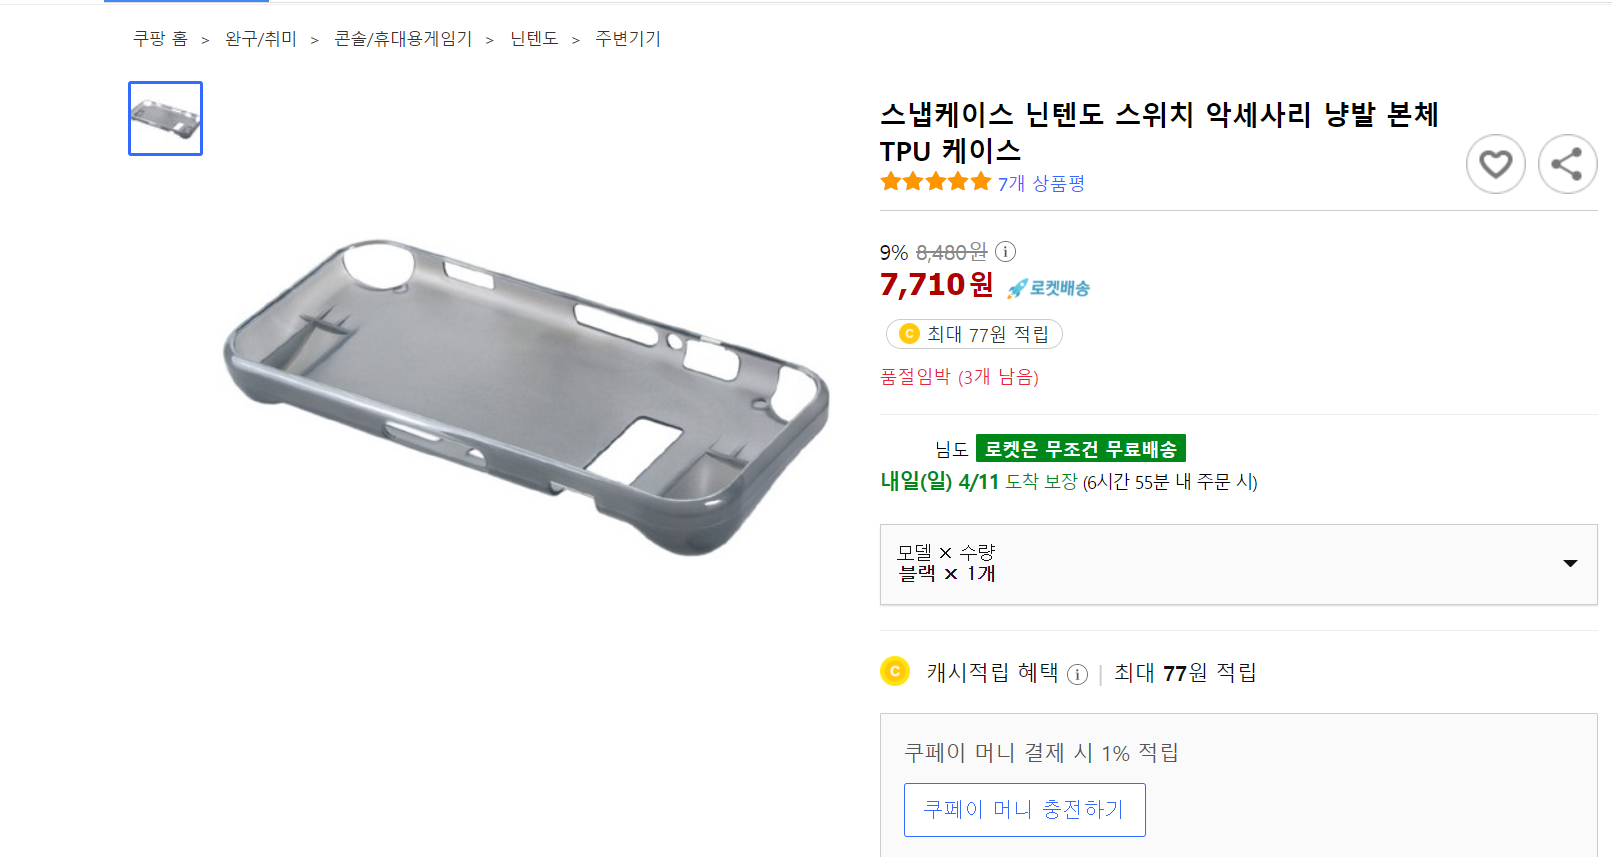Click the 로켓은 무조건 무료배송 green badge
The image size is (1612, 857).
pyautogui.click(x=1080, y=449)
